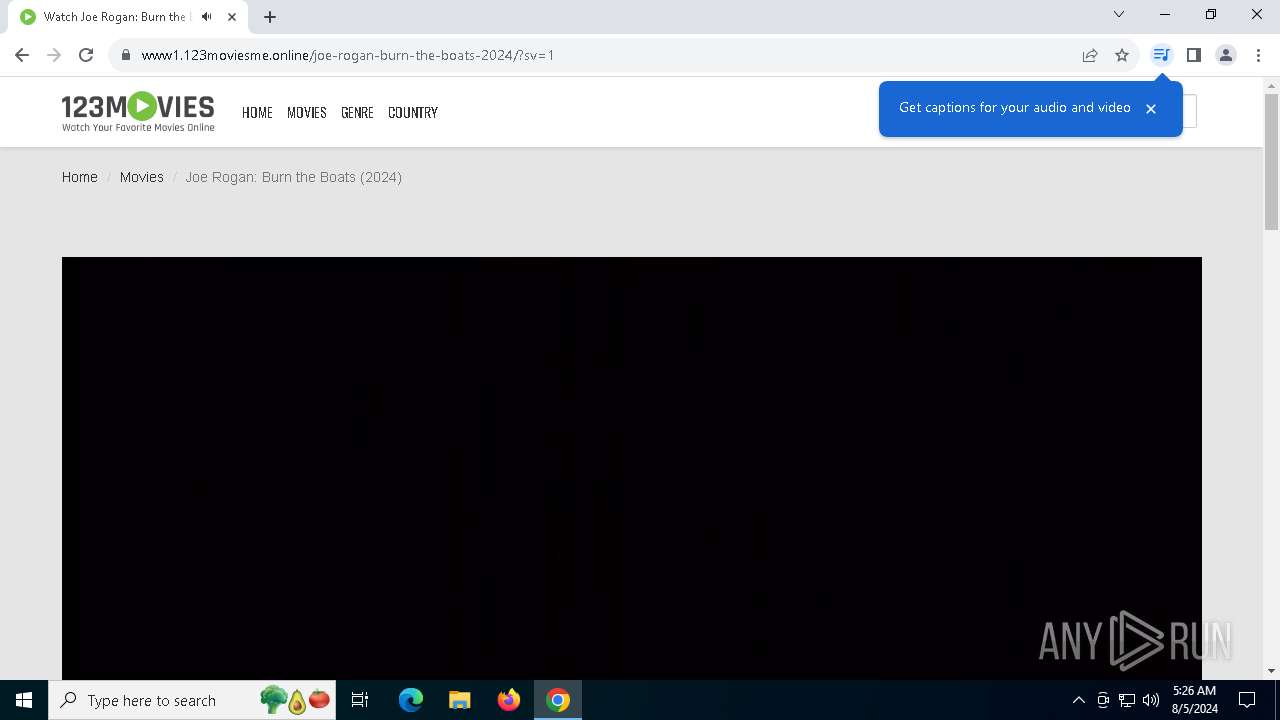The image size is (1280, 720).
Task: Open the notification center icon
Action: click(1247, 700)
